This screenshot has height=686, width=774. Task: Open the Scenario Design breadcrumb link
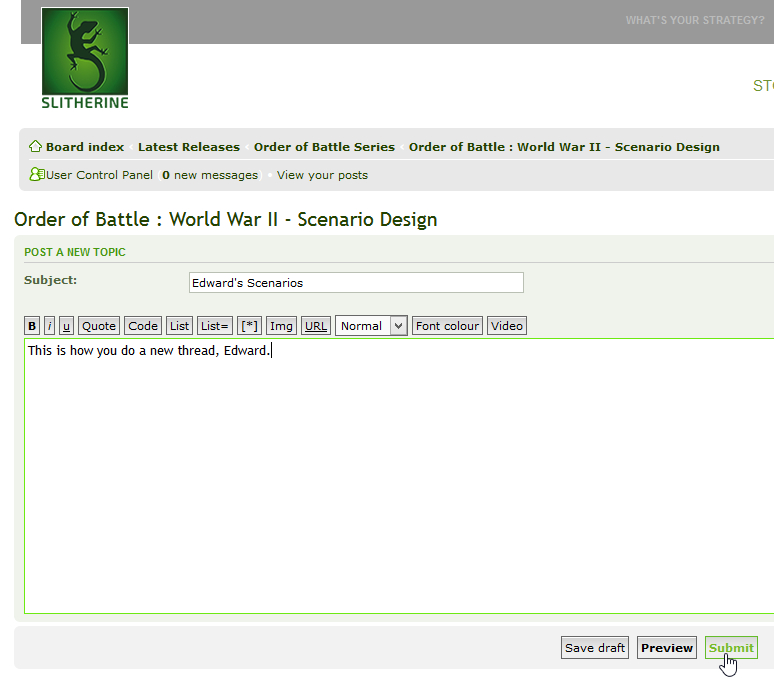pos(564,147)
